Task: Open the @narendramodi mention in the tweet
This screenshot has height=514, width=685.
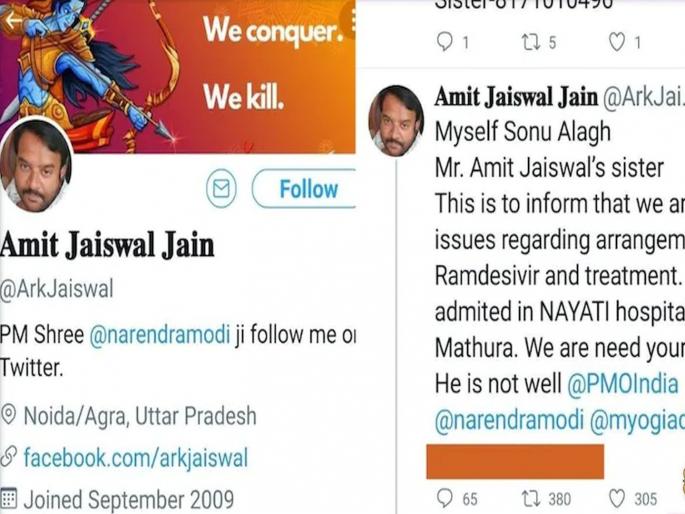Action: click(509, 420)
